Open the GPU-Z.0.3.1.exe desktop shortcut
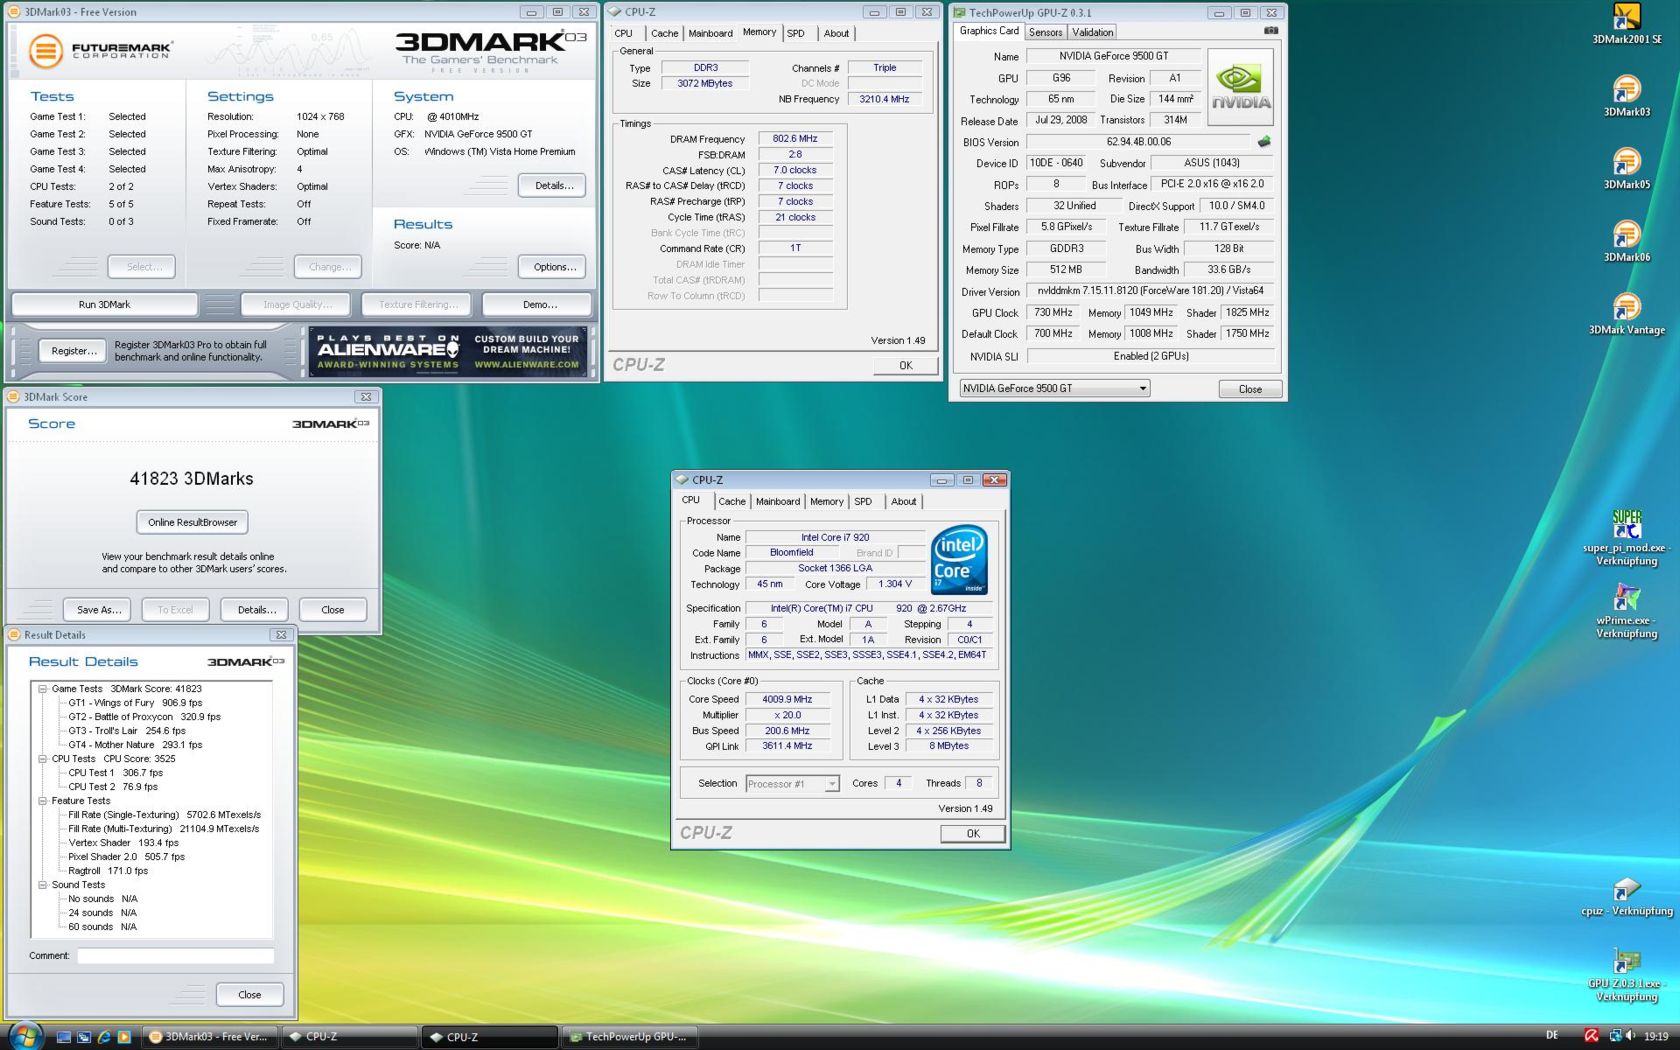Image resolution: width=1680 pixels, height=1050 pixels. tap(1626, 975)
